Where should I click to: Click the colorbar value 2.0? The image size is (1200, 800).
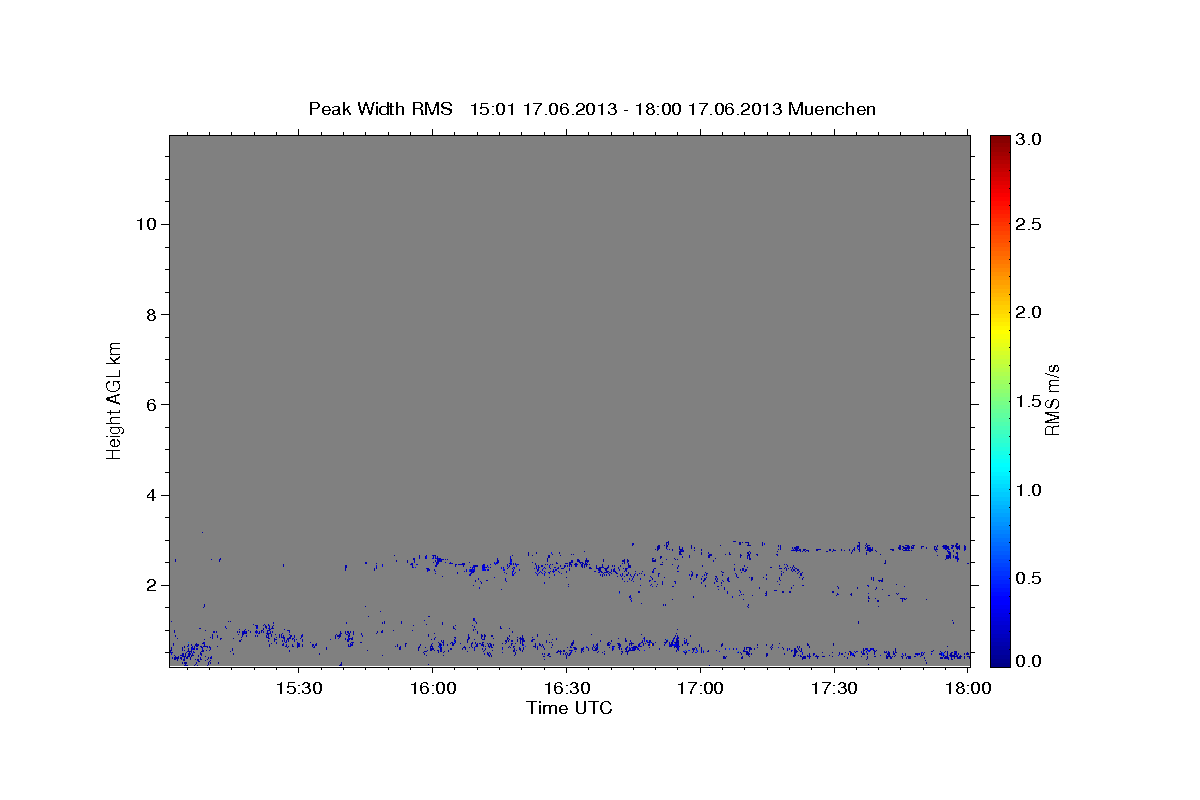[1030, 313]
